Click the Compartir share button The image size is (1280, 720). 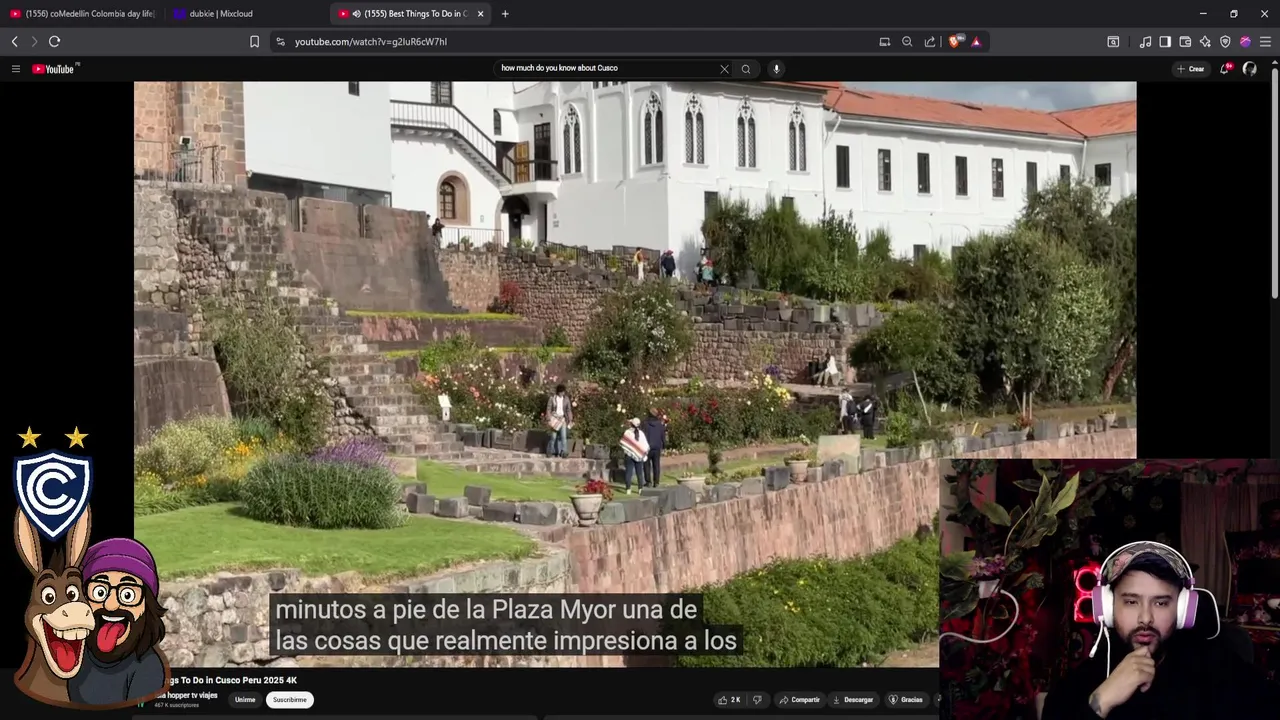pyautogui.click(x=800, y=700)
